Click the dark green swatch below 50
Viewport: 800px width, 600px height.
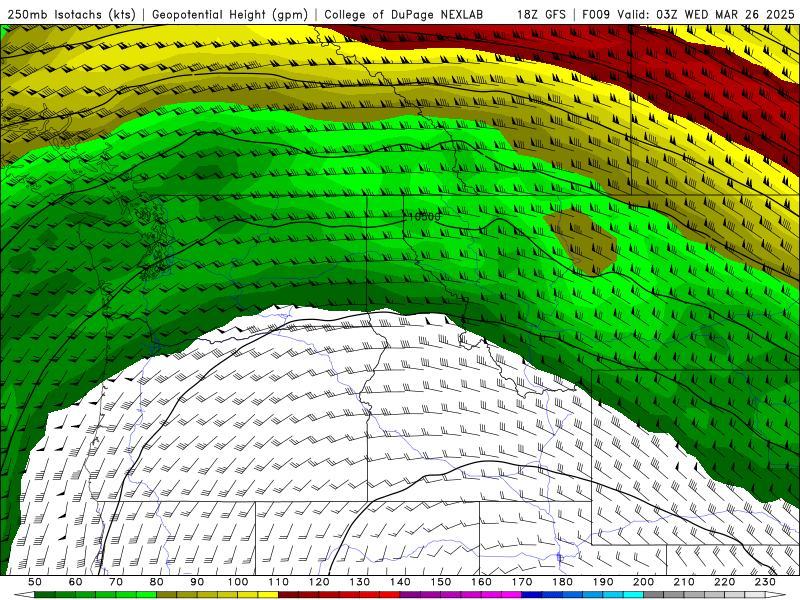click(x=45, y=595)
